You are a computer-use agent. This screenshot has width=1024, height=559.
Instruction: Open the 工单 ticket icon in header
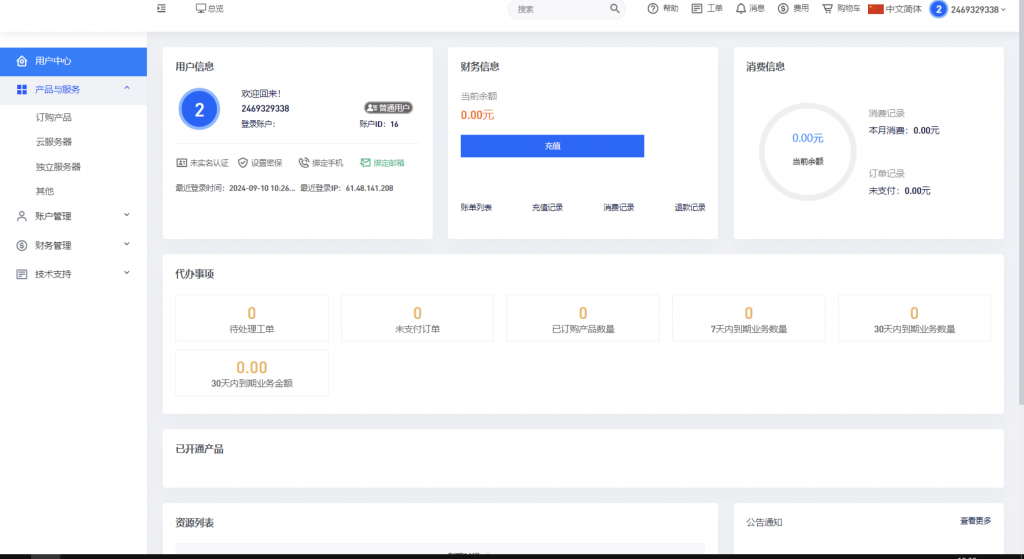[x=697, y=8]
